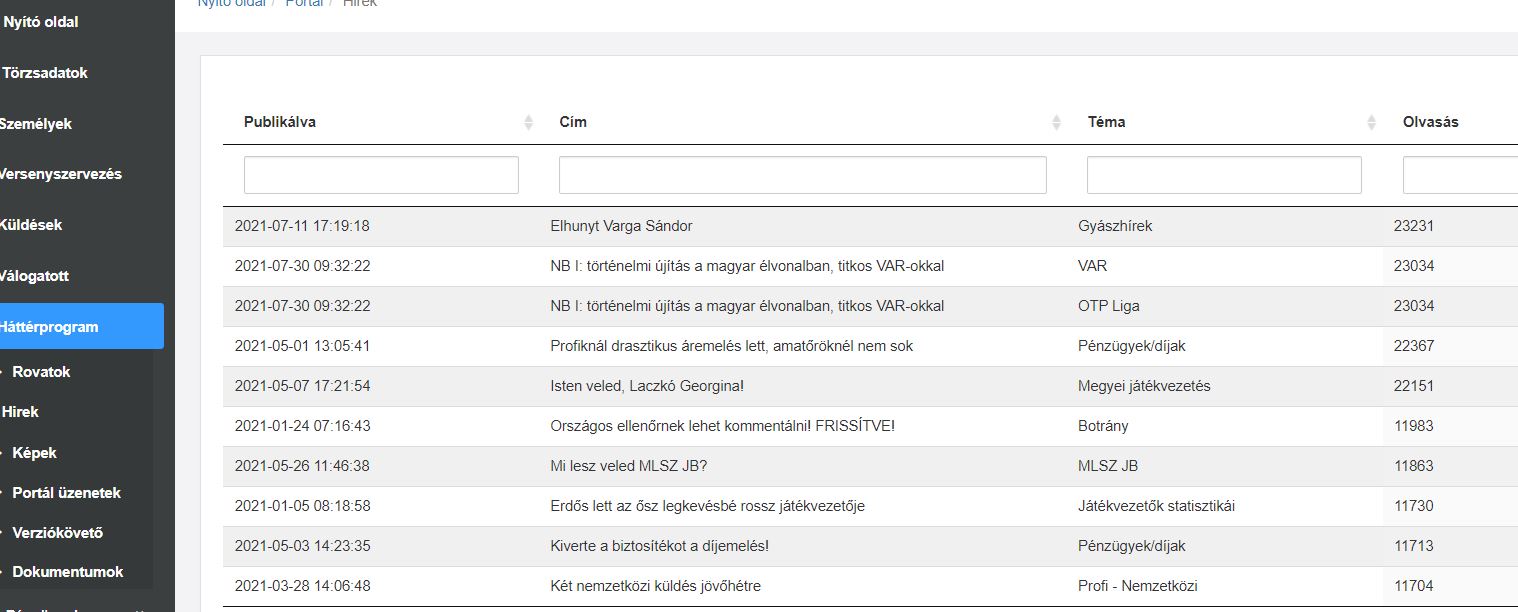Select row Profiknál drasztikus áremelés lett

click(870, 346)
